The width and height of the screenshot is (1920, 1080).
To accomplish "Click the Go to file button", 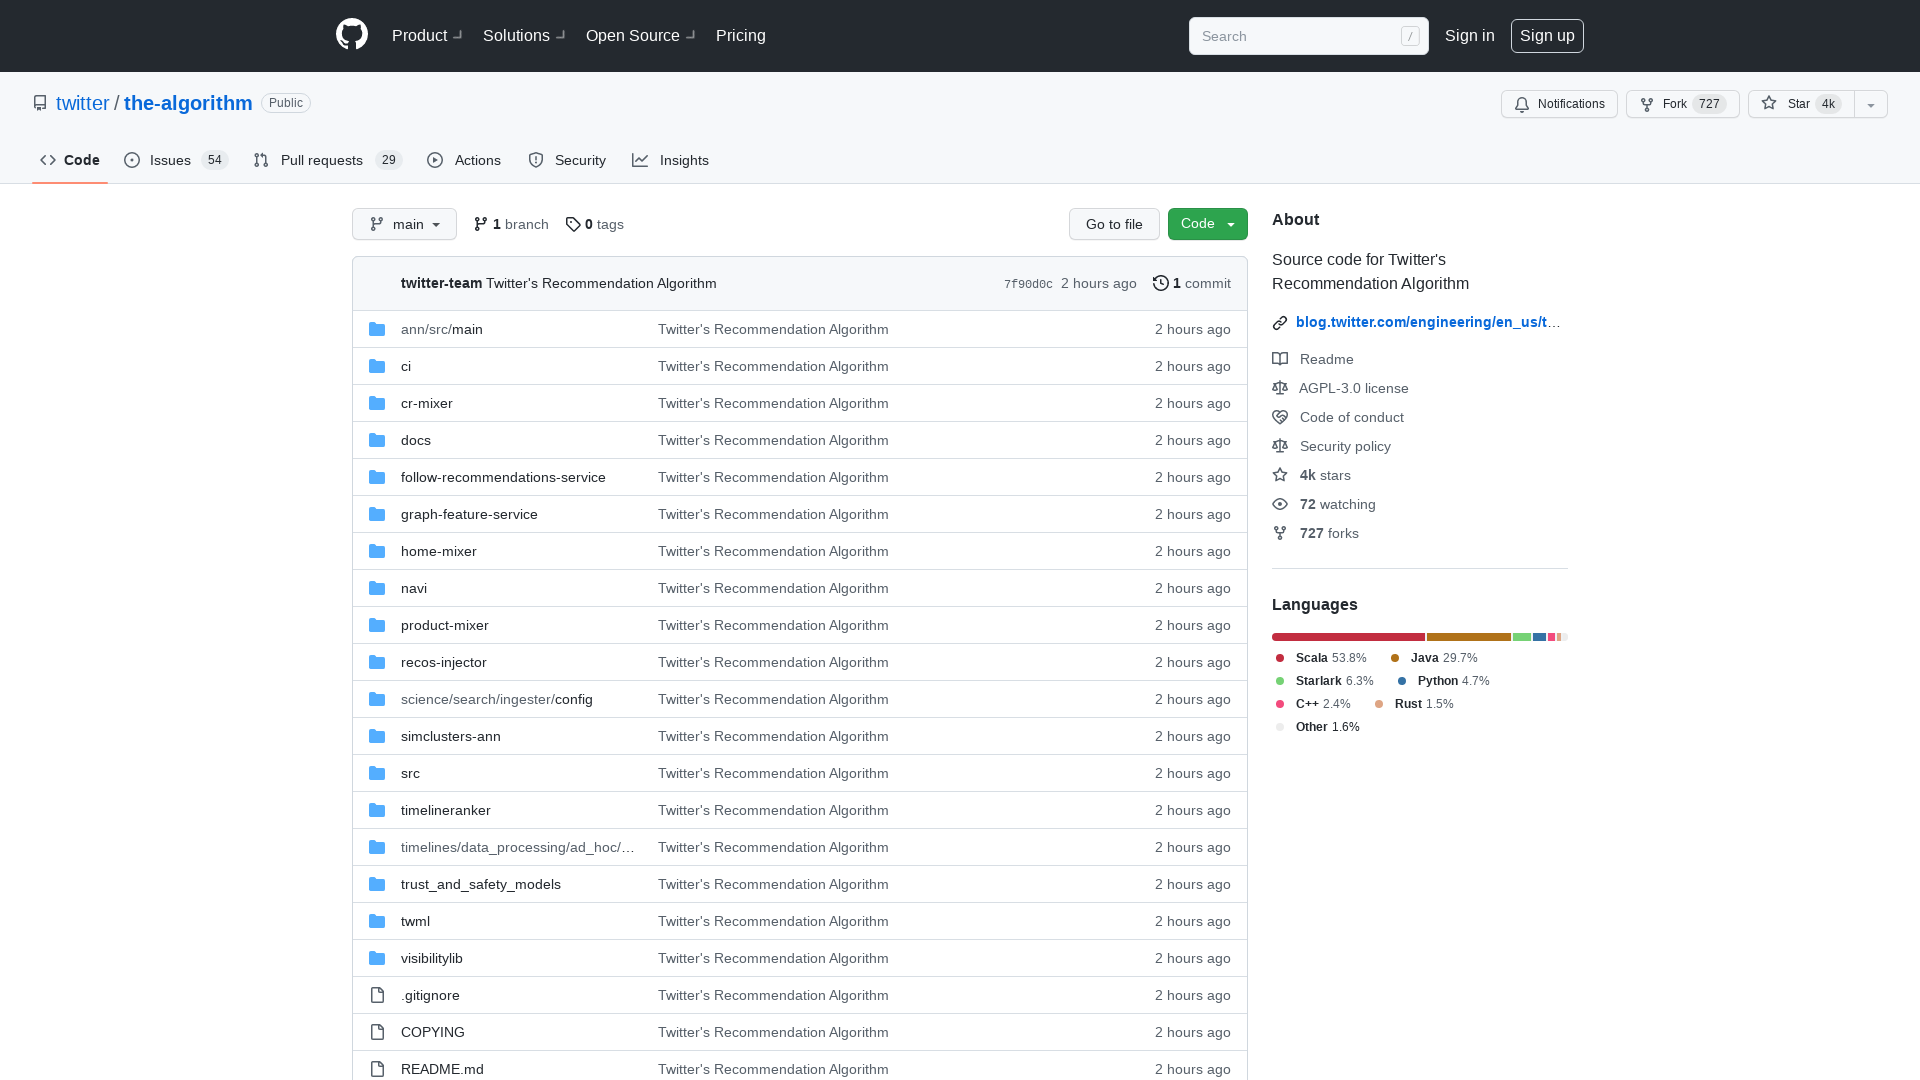I will [x=1114, y=224].
